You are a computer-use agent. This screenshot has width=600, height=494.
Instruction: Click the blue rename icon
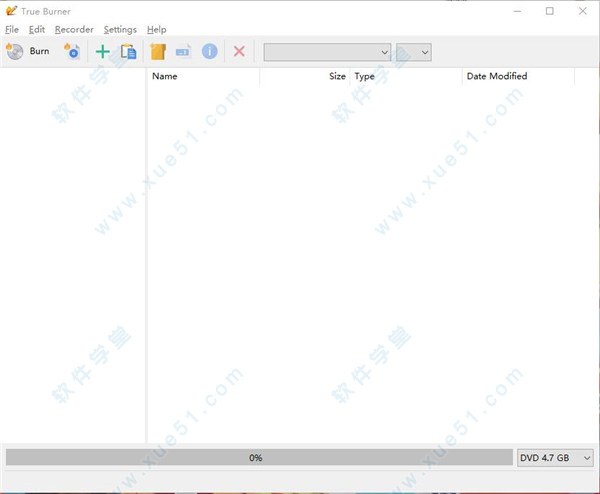pos(183,52)
